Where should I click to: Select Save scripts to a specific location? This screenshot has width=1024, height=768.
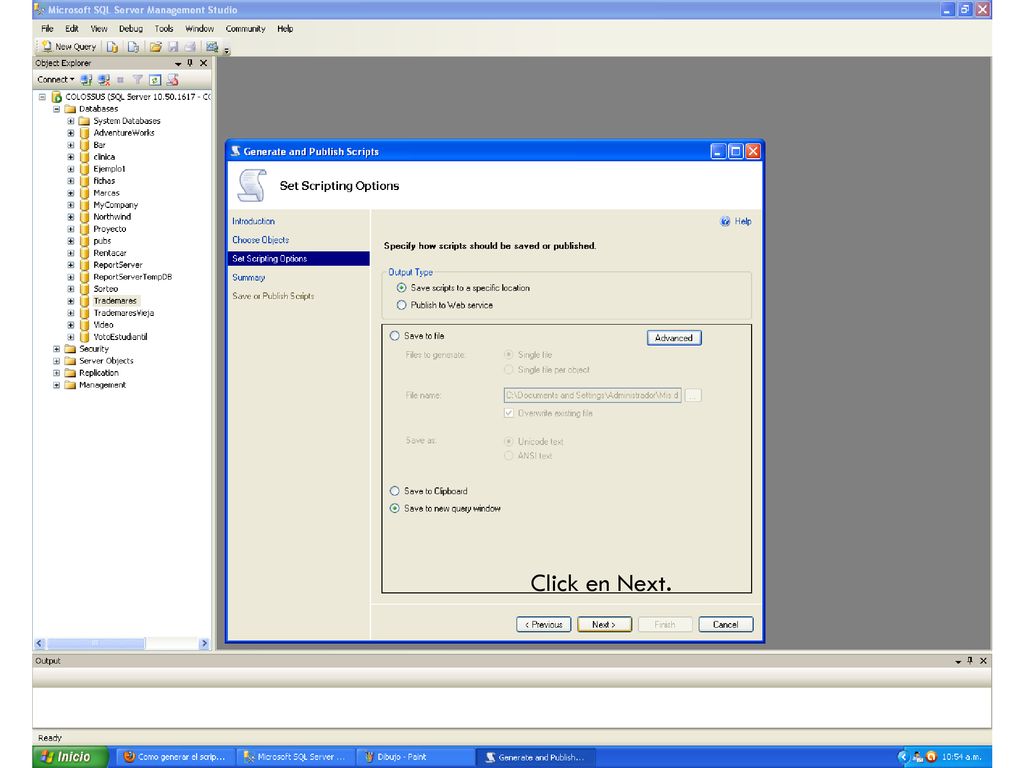[402, 288]
